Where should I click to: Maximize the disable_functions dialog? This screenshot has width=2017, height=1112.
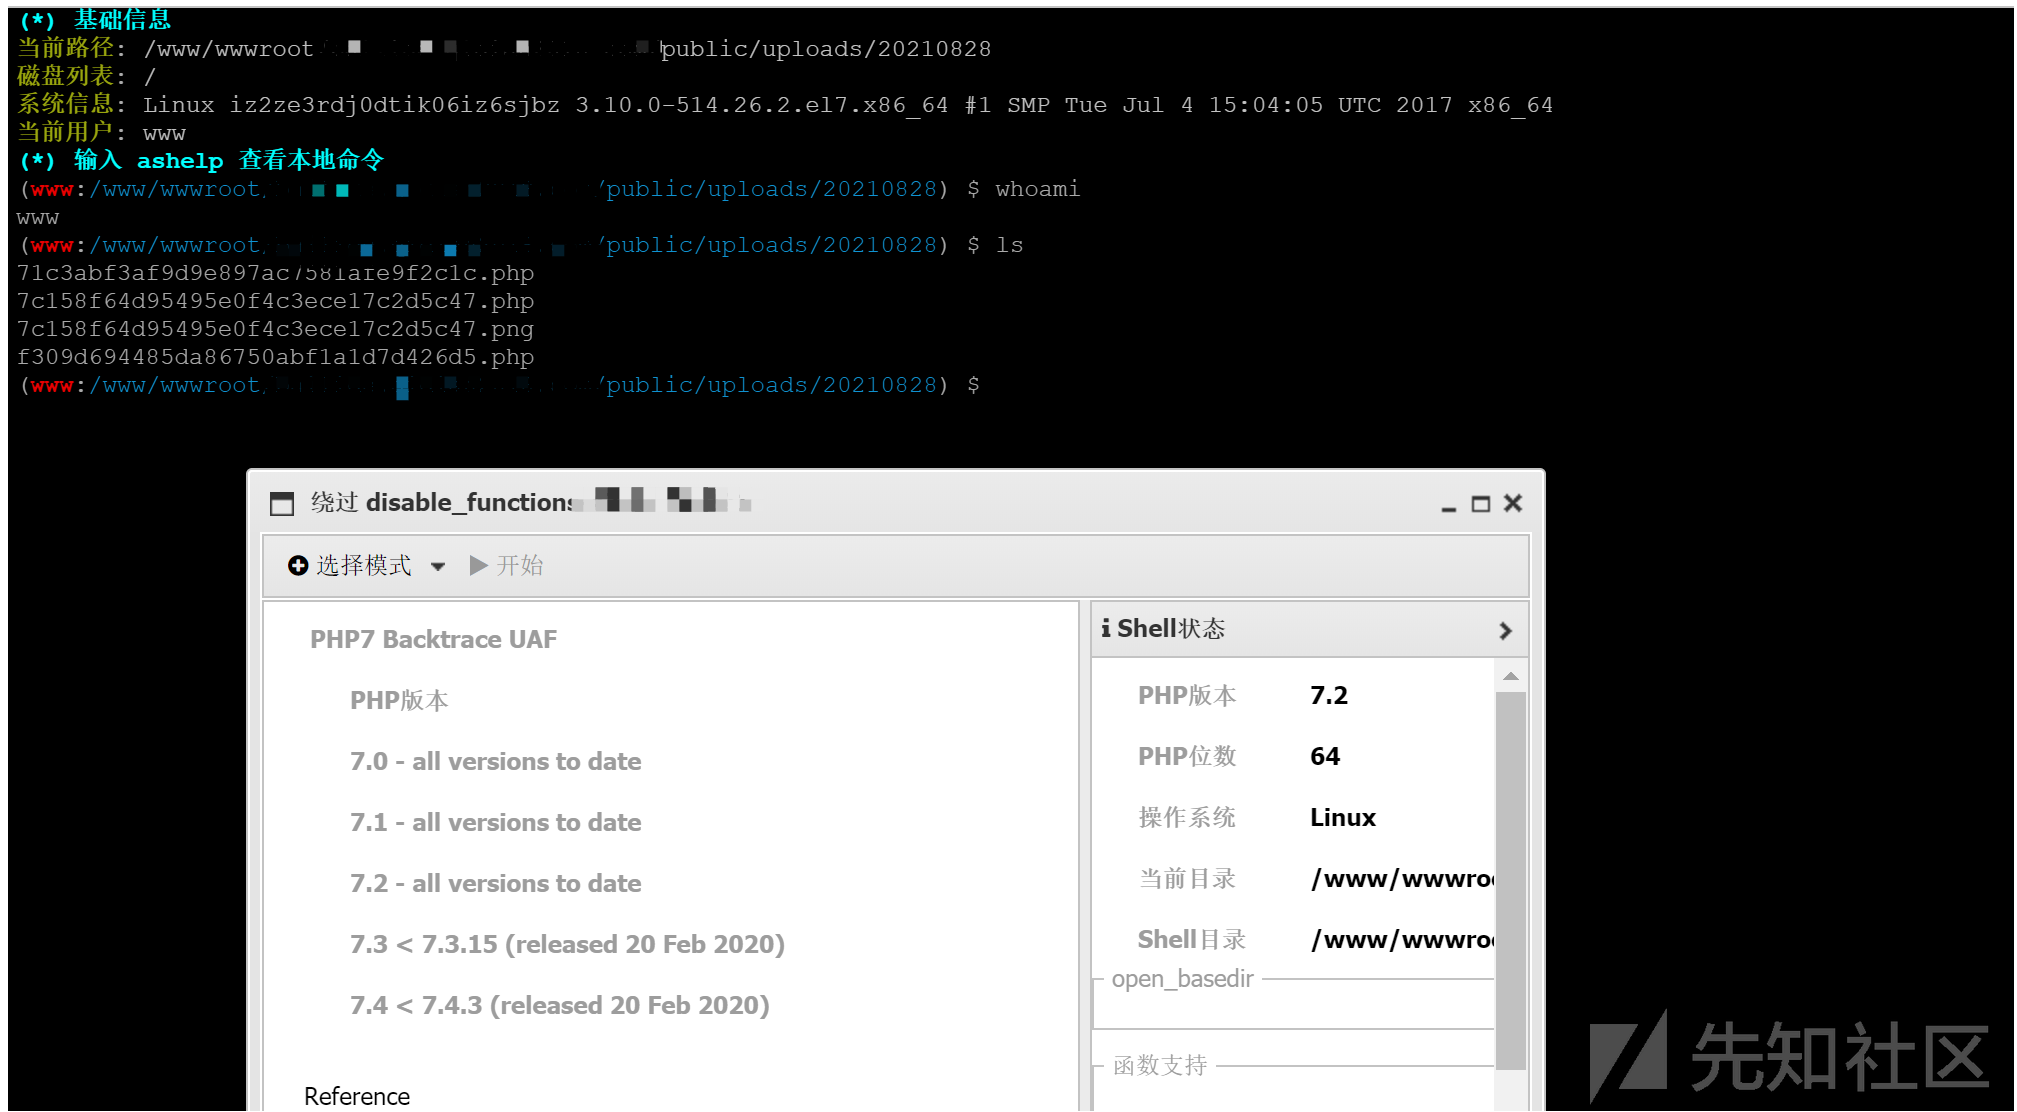pyautogui.click(x=1480, y=504)
